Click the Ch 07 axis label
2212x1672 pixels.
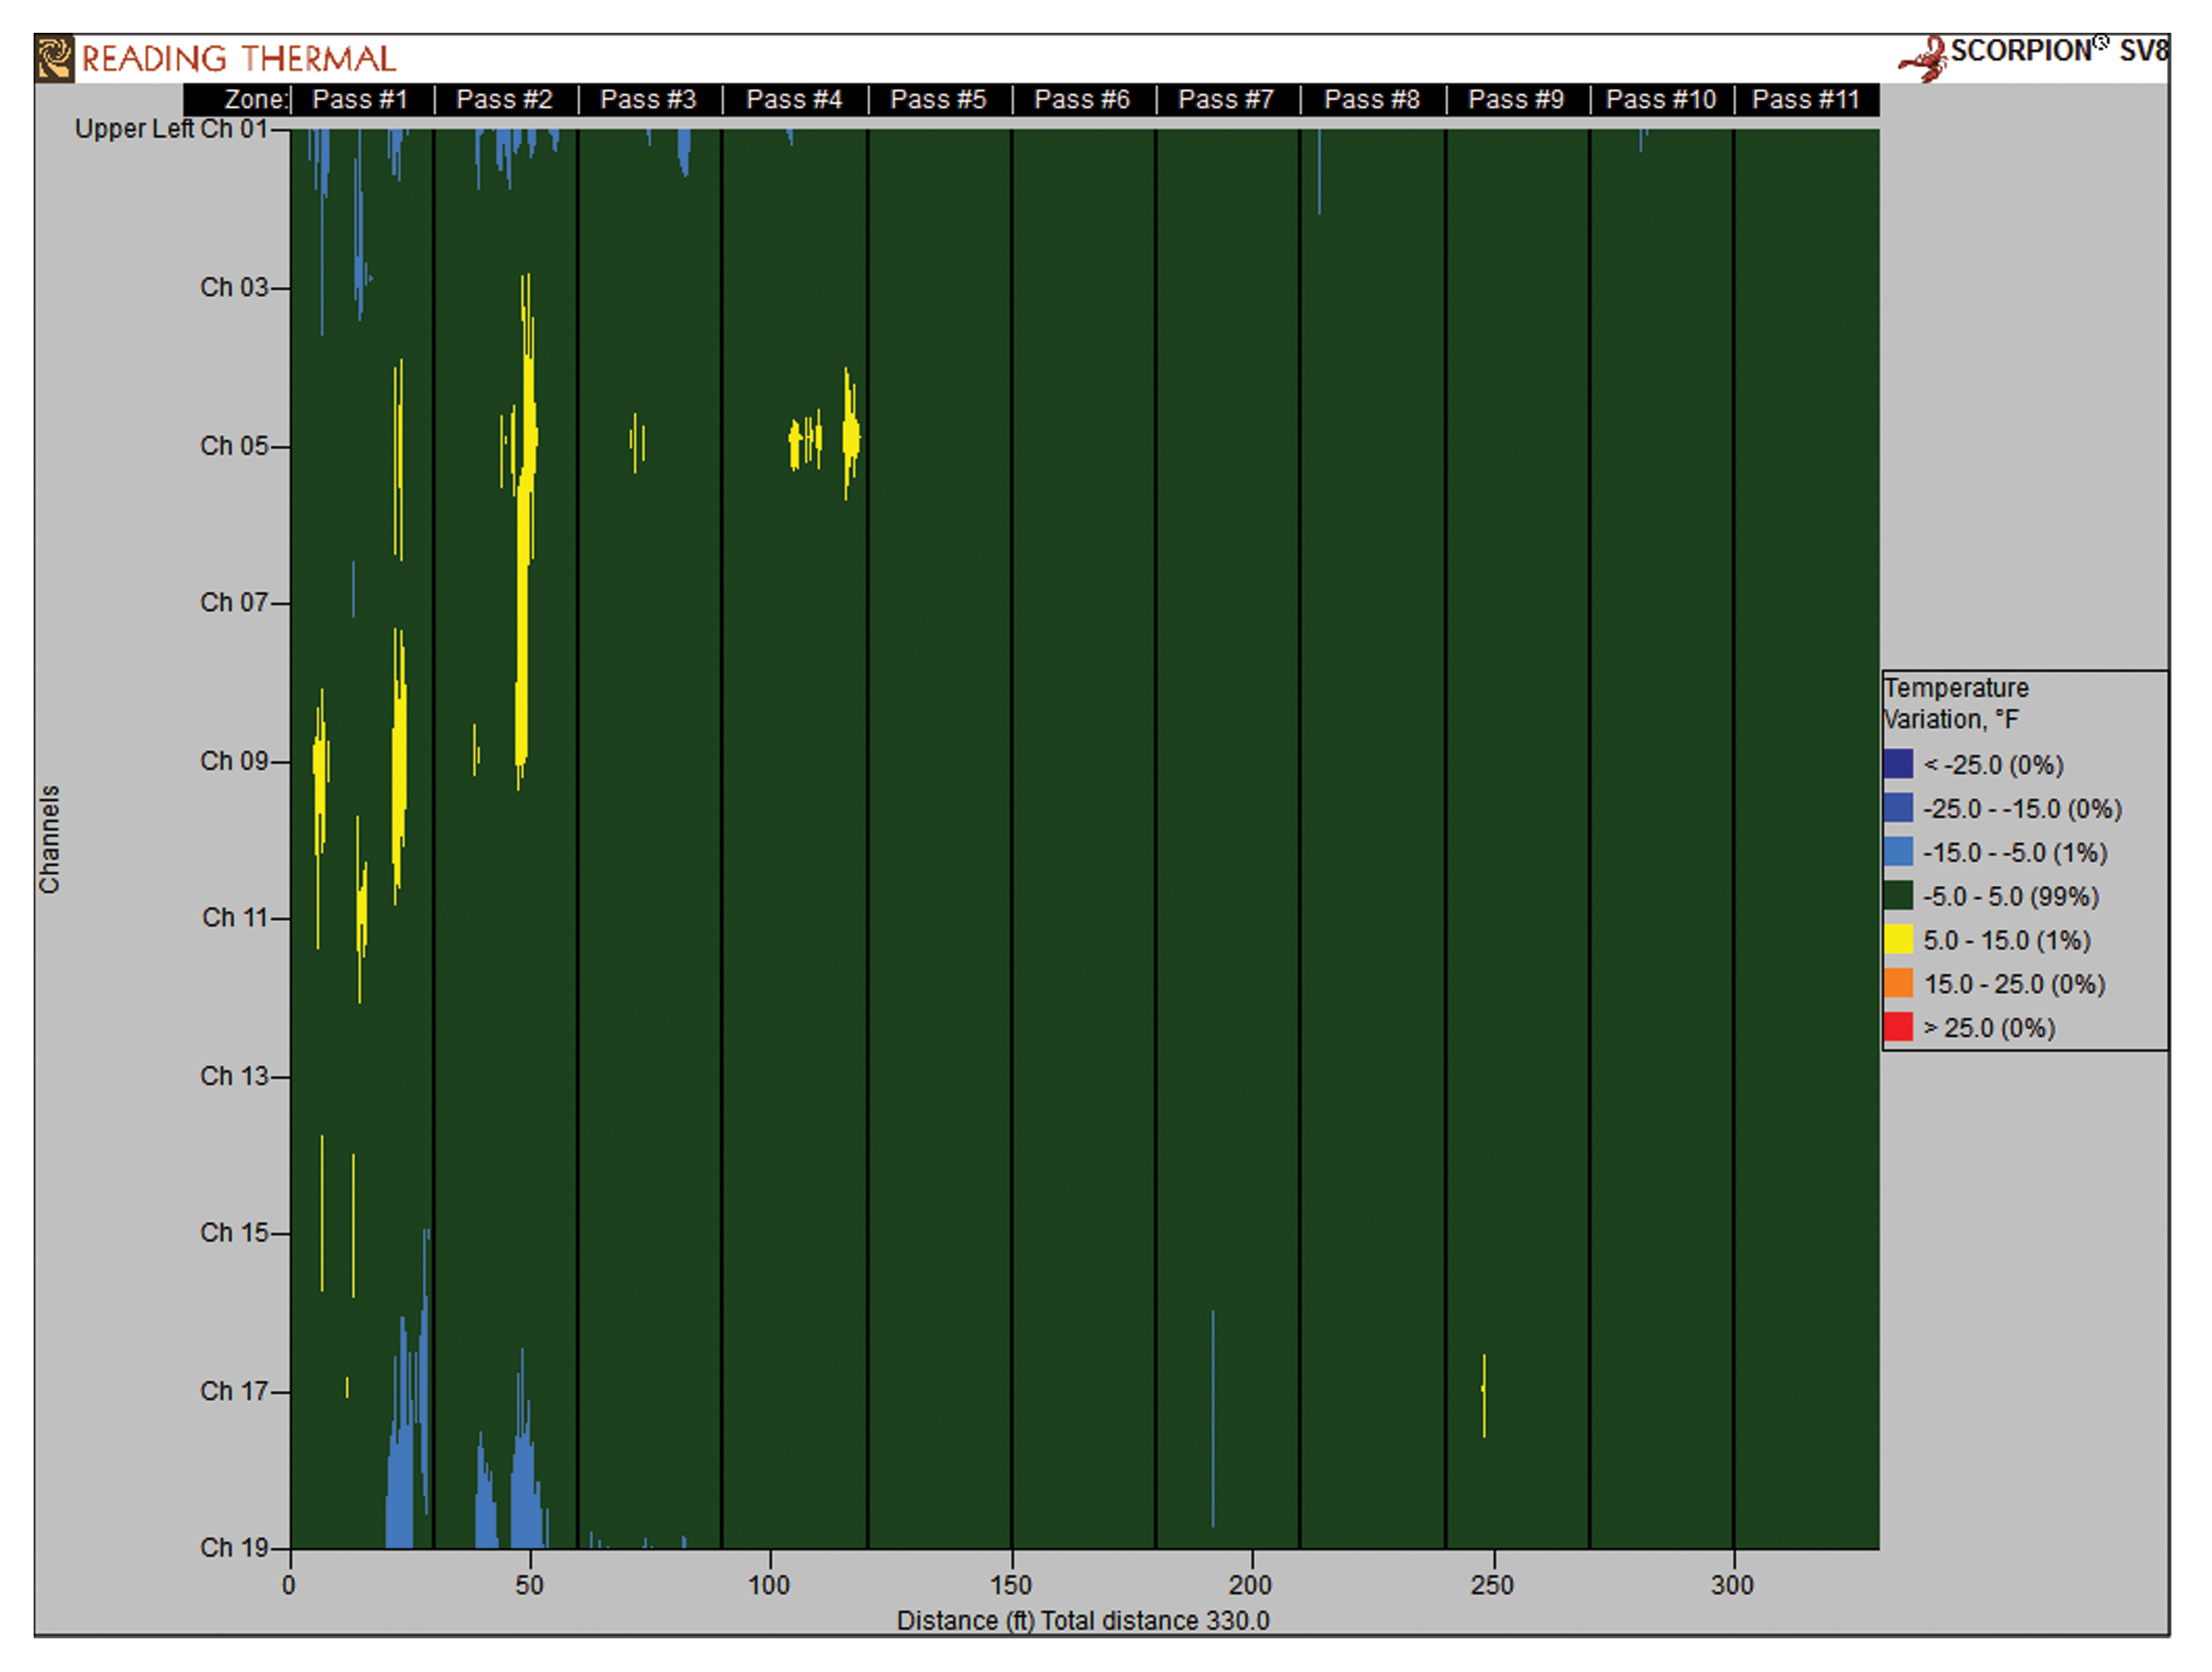(235, 602)
